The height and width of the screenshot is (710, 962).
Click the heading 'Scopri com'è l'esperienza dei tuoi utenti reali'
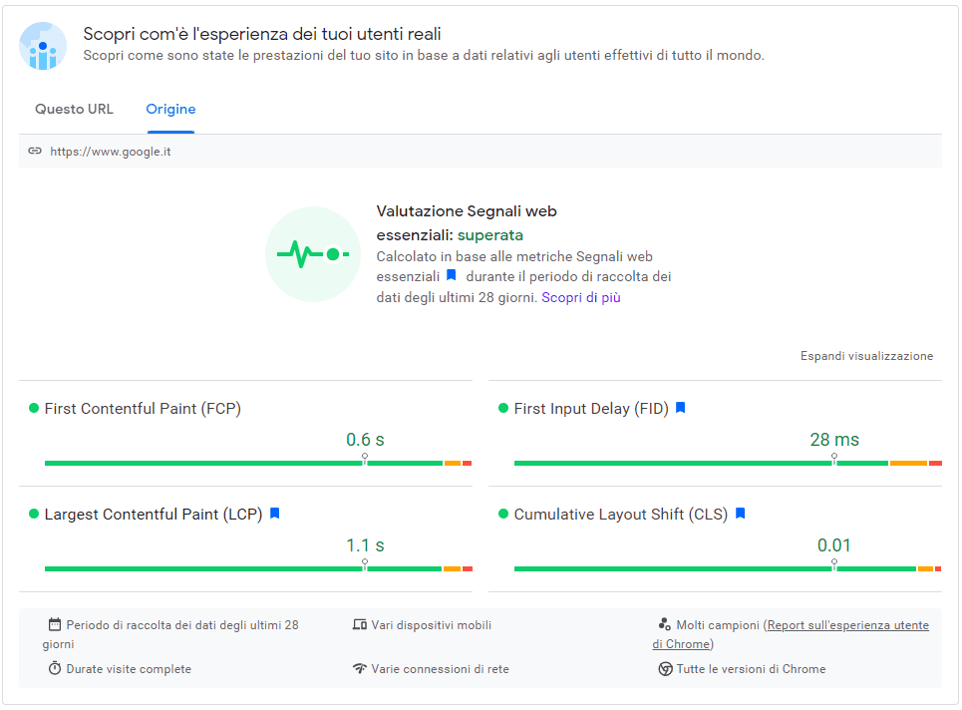pos(263,34)
